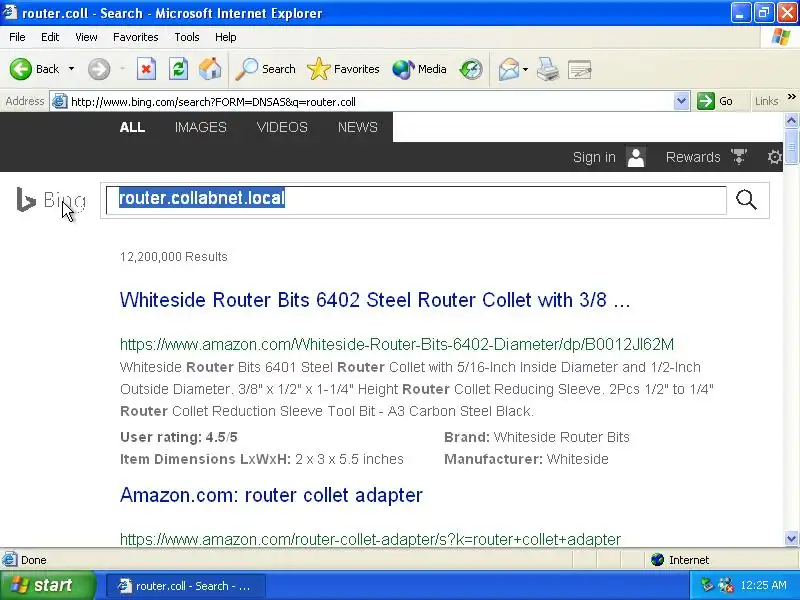
Task: Click in the Bing search box
Action: (416, 199)
